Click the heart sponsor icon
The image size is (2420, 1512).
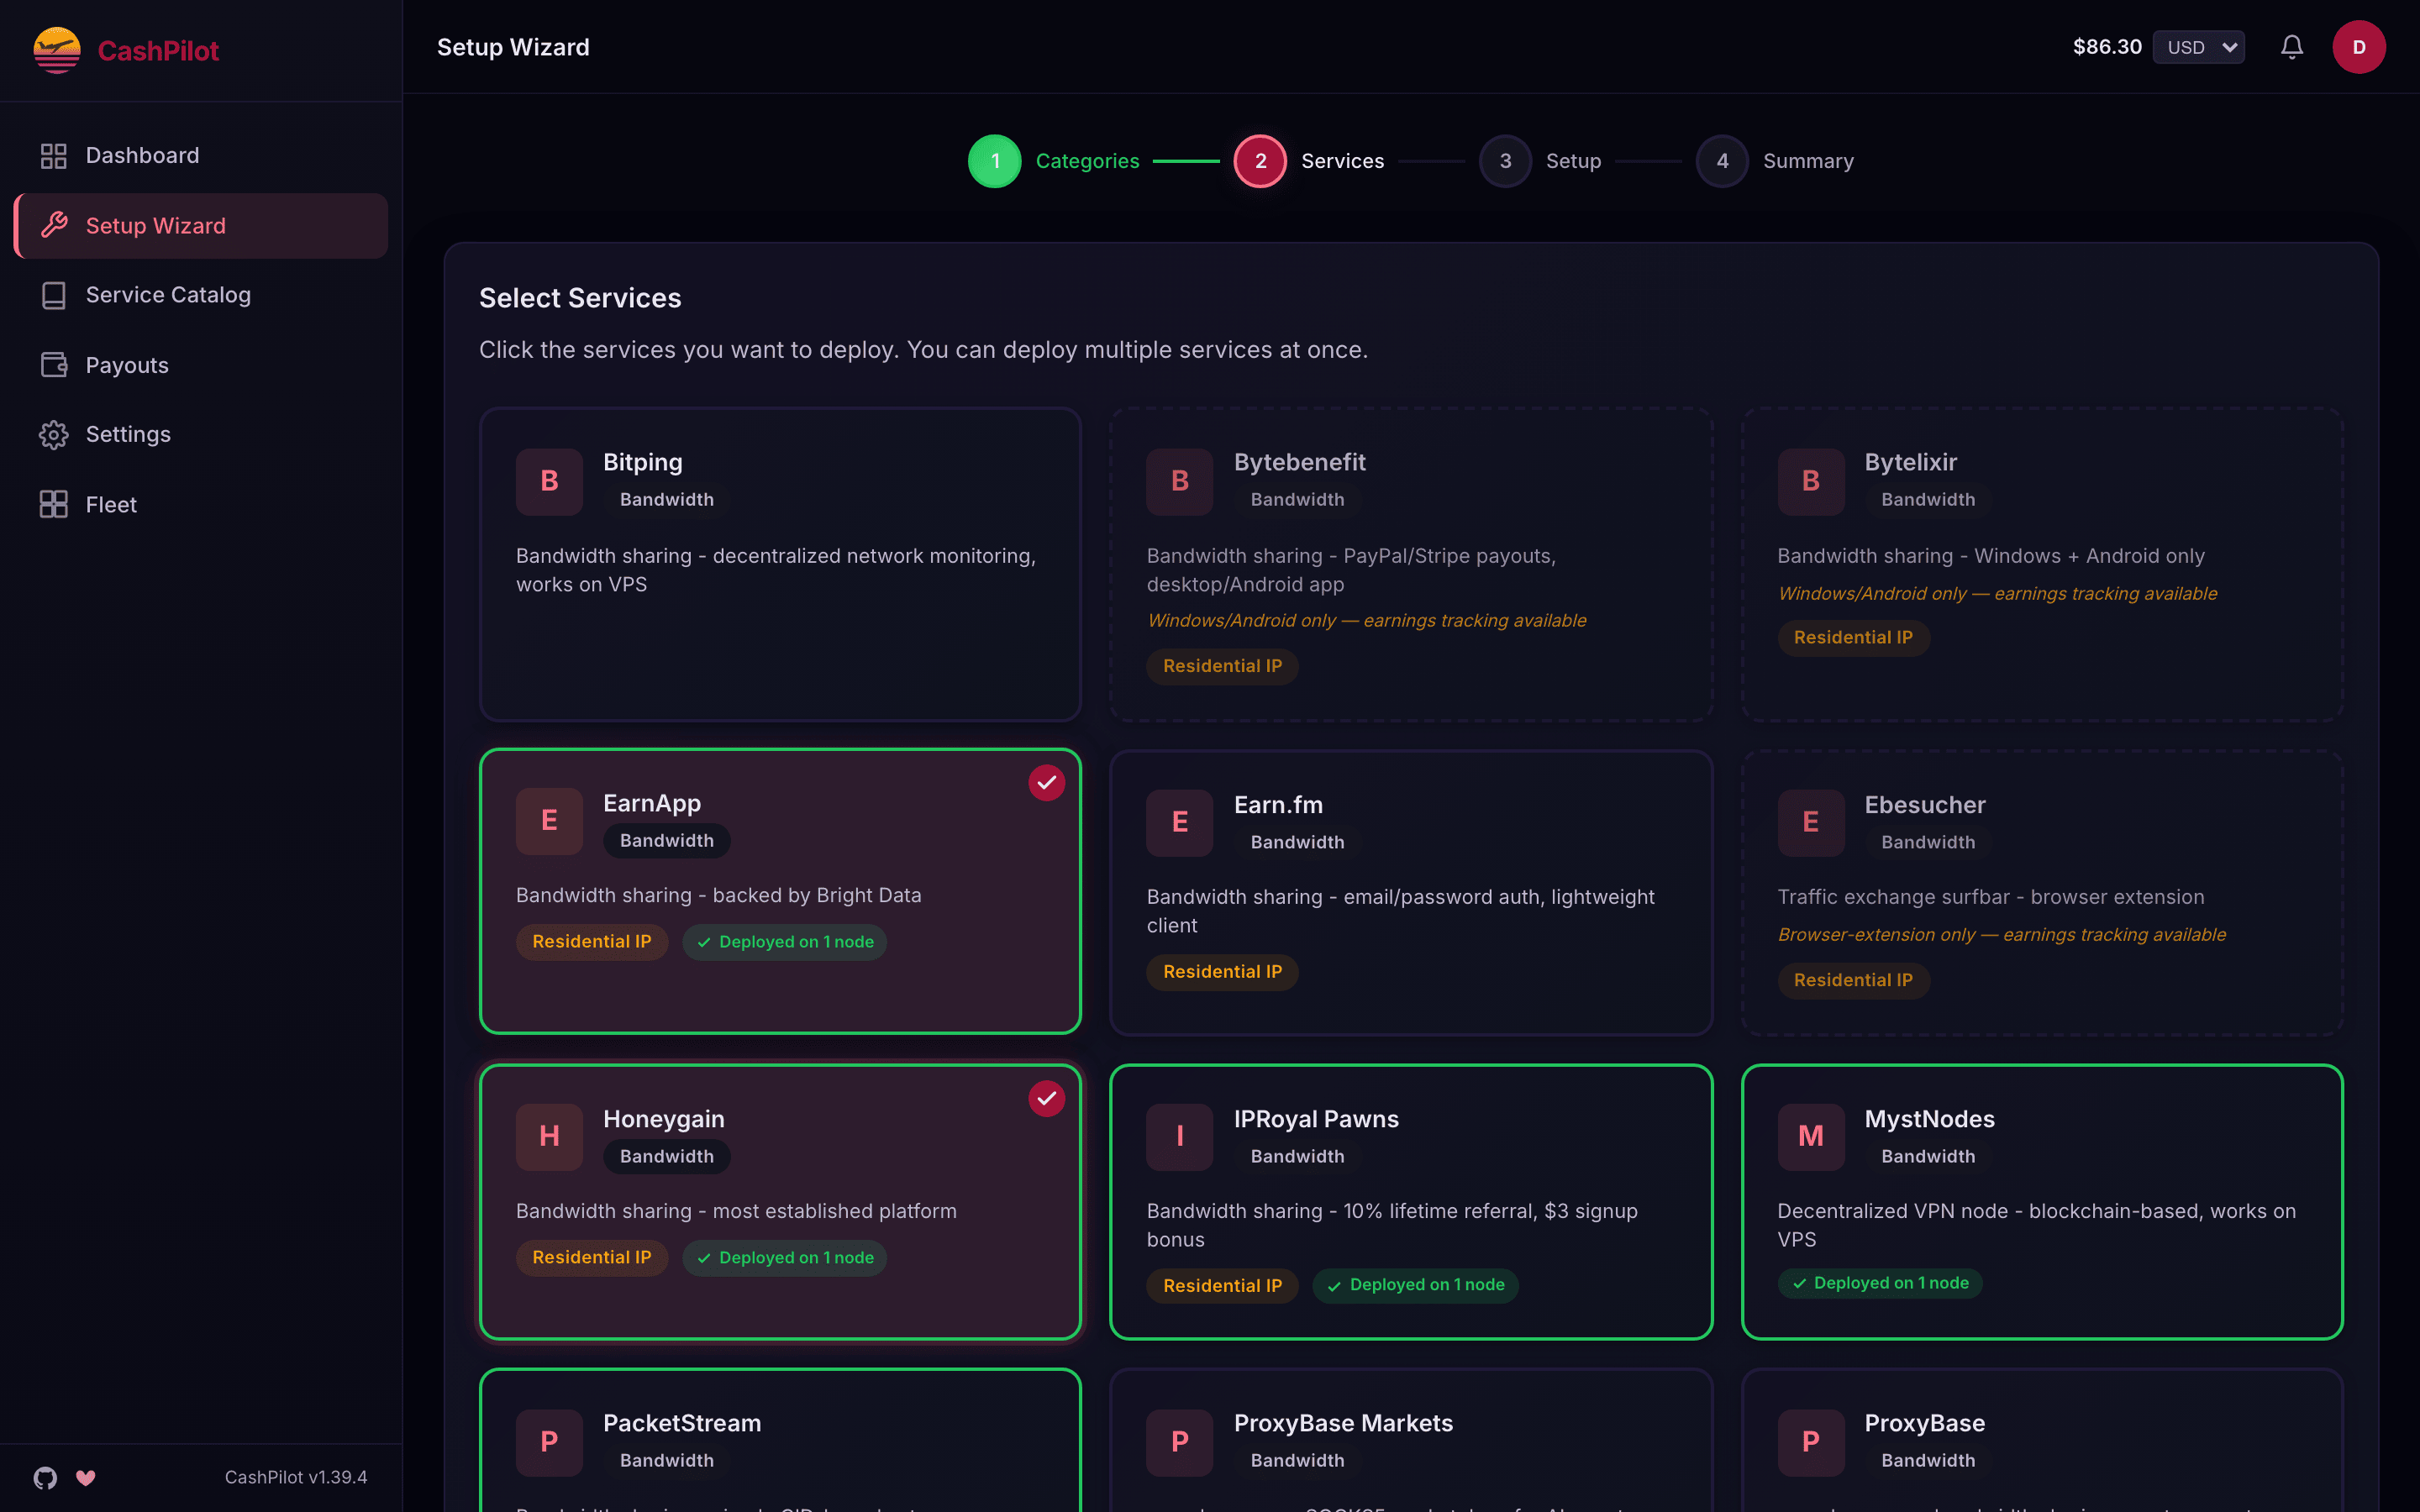(86, 1477)
